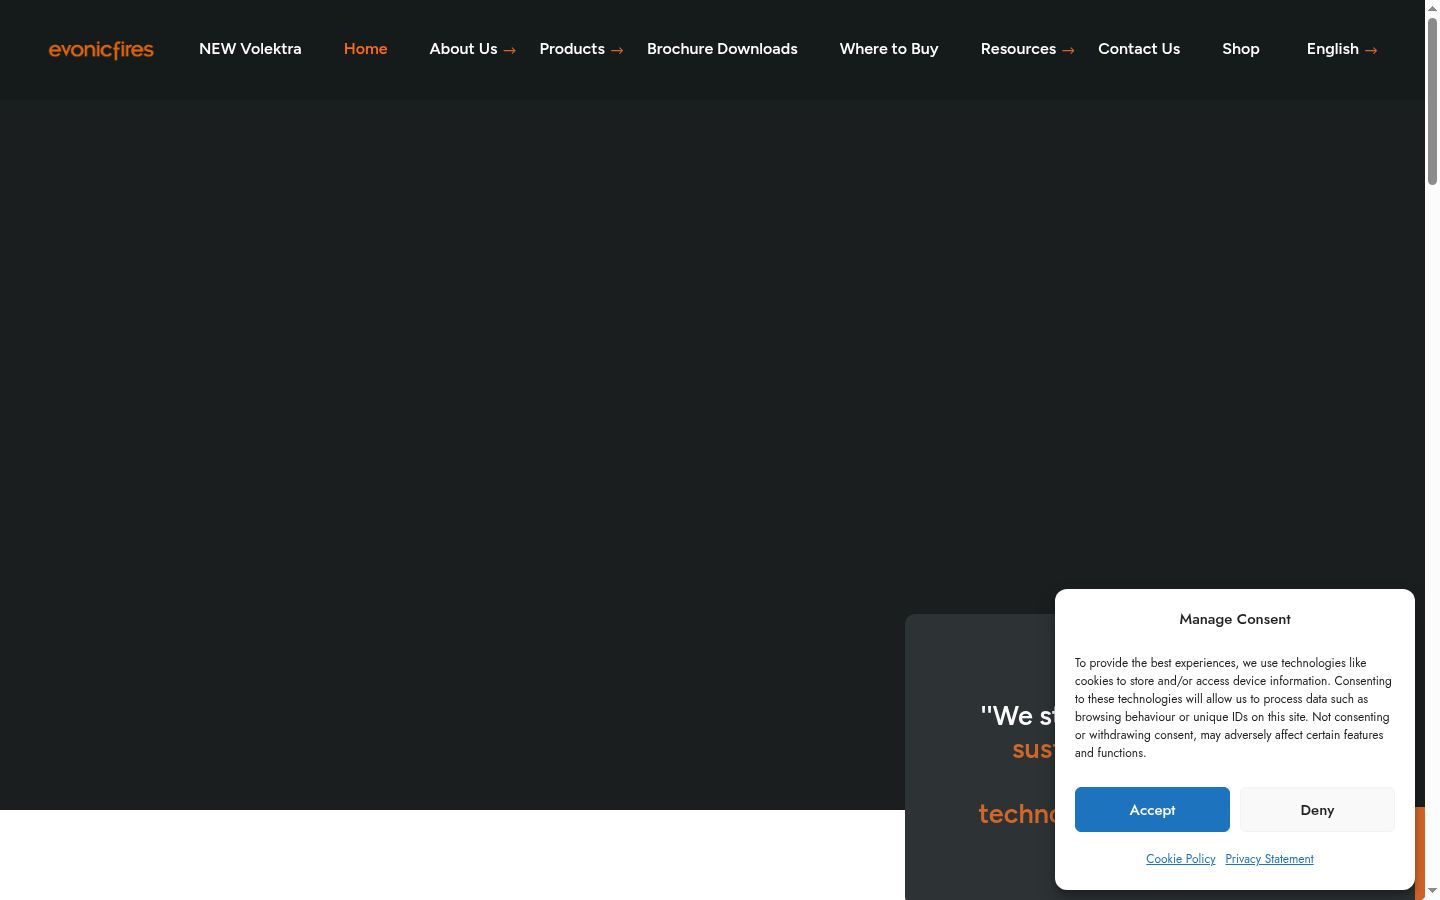Click the evonicfires logo
The image size is (1440, 900).
pyautogui.click(x=101, y=50)
